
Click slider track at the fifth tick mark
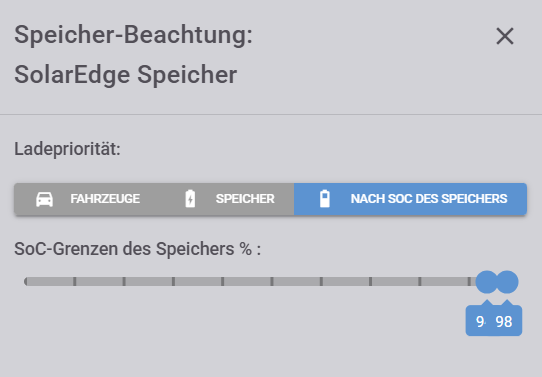pos(272,282)
